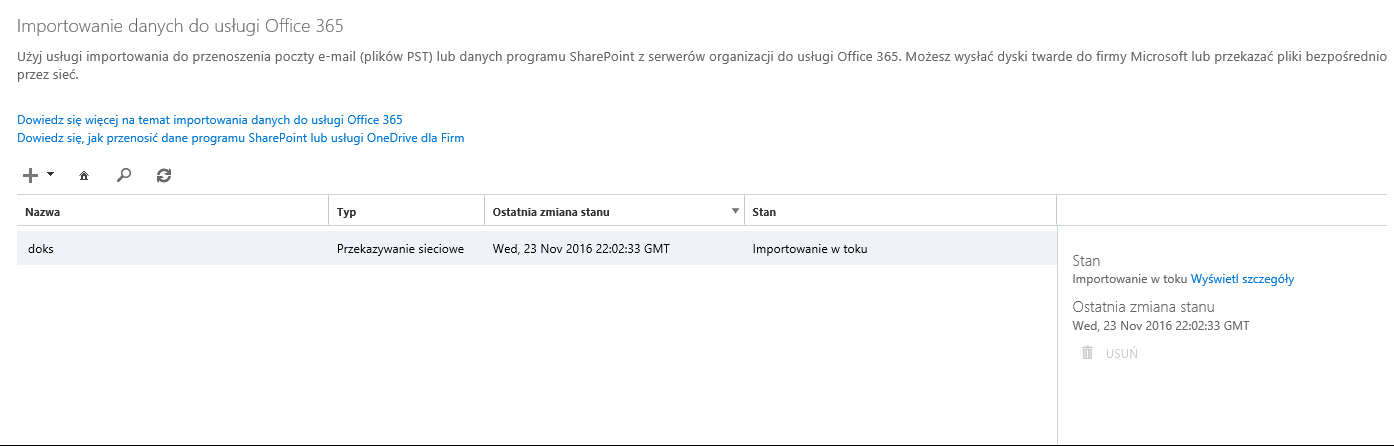Open link about importing data to Office 365

pyautogui.click(x=210, y=120)
